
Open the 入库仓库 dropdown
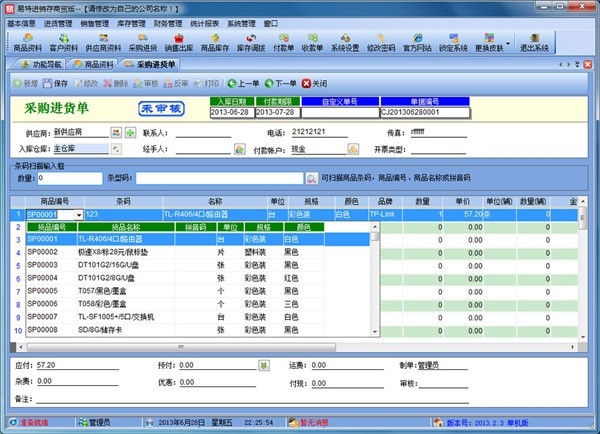(117, 149)
